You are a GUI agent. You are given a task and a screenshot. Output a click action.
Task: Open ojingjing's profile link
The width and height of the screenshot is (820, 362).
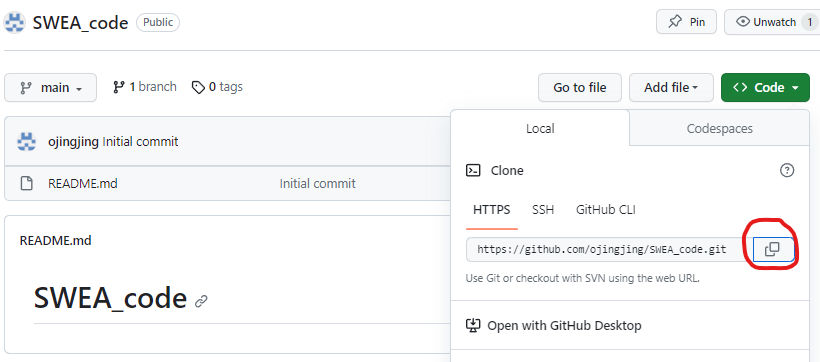[x=73, y=142]
